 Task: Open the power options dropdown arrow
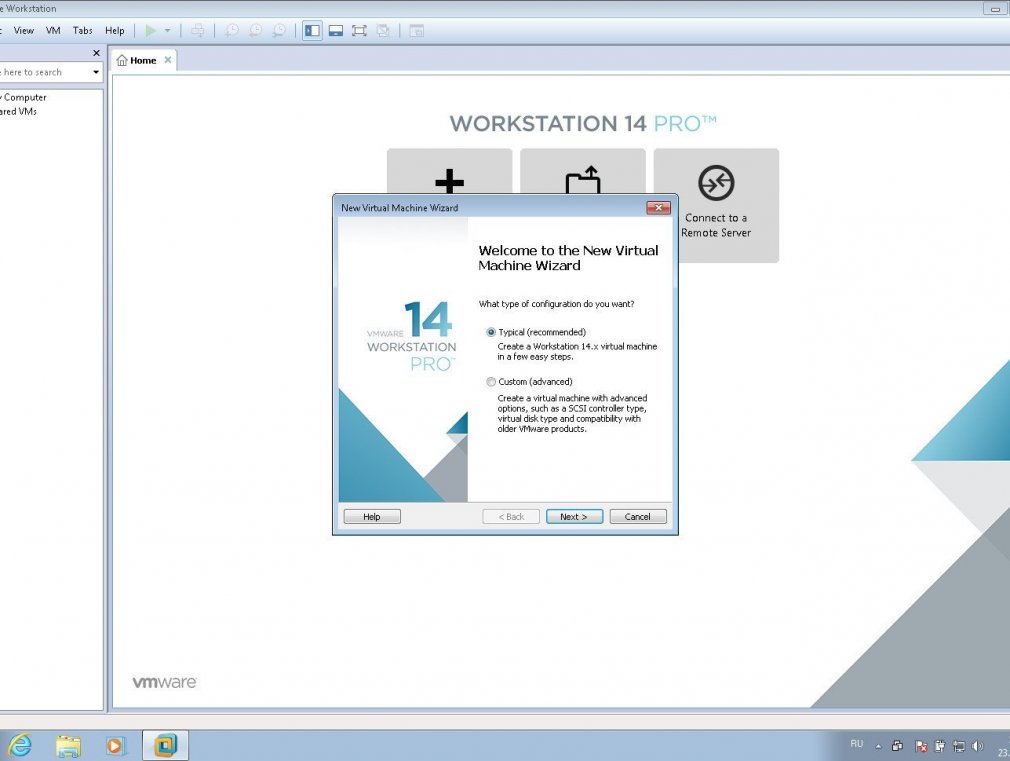(x=167, y=30)
